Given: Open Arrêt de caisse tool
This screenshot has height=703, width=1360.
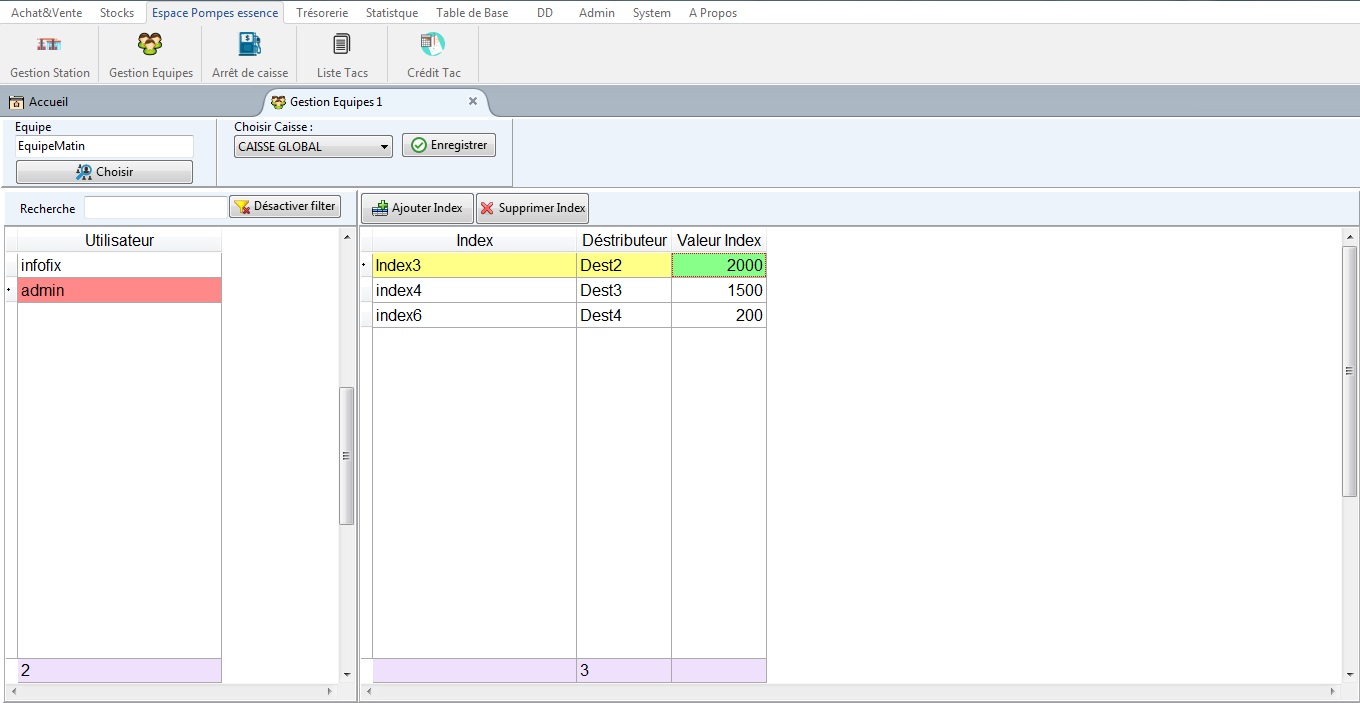Looking at the screenshot, I should point(249,55).
